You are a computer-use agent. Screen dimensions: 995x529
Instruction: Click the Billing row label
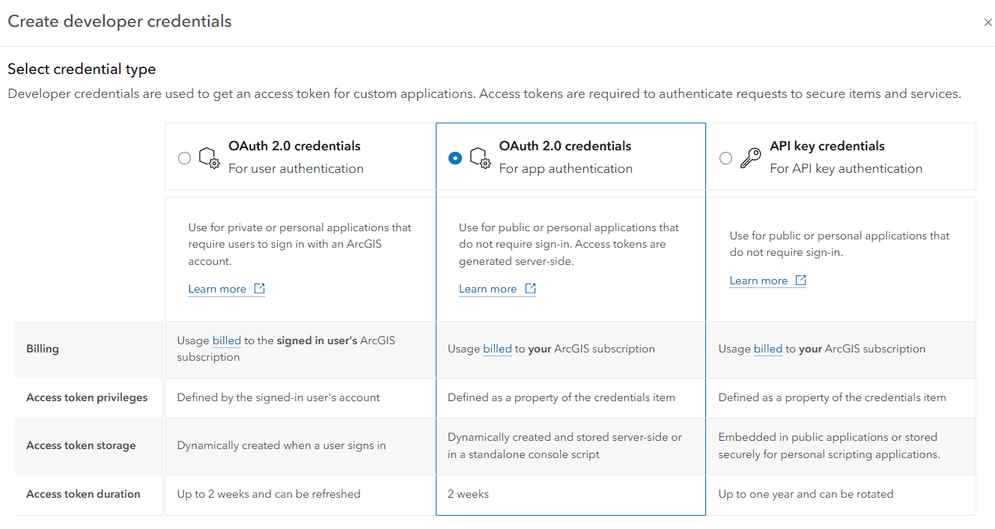click(43, 349)
